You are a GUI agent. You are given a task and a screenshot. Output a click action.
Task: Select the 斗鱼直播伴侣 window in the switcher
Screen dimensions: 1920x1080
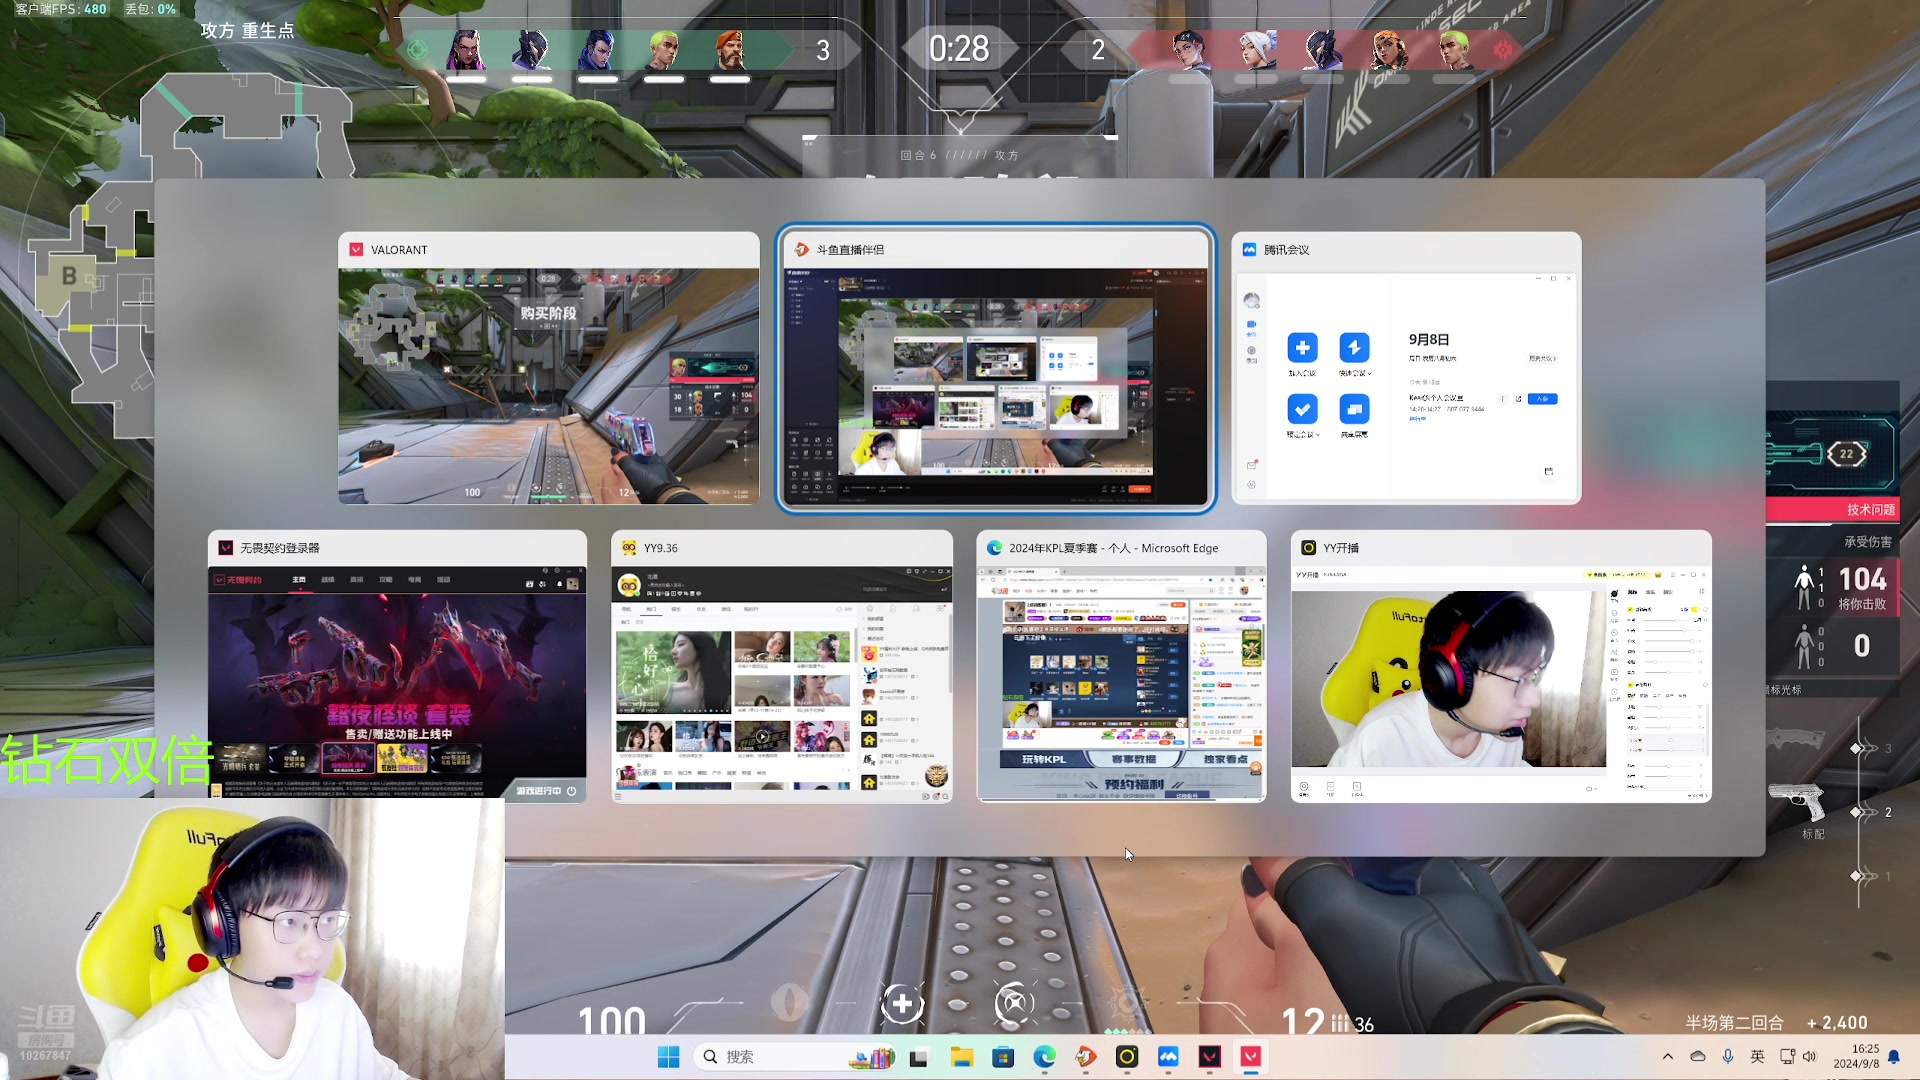coord(996,368)
